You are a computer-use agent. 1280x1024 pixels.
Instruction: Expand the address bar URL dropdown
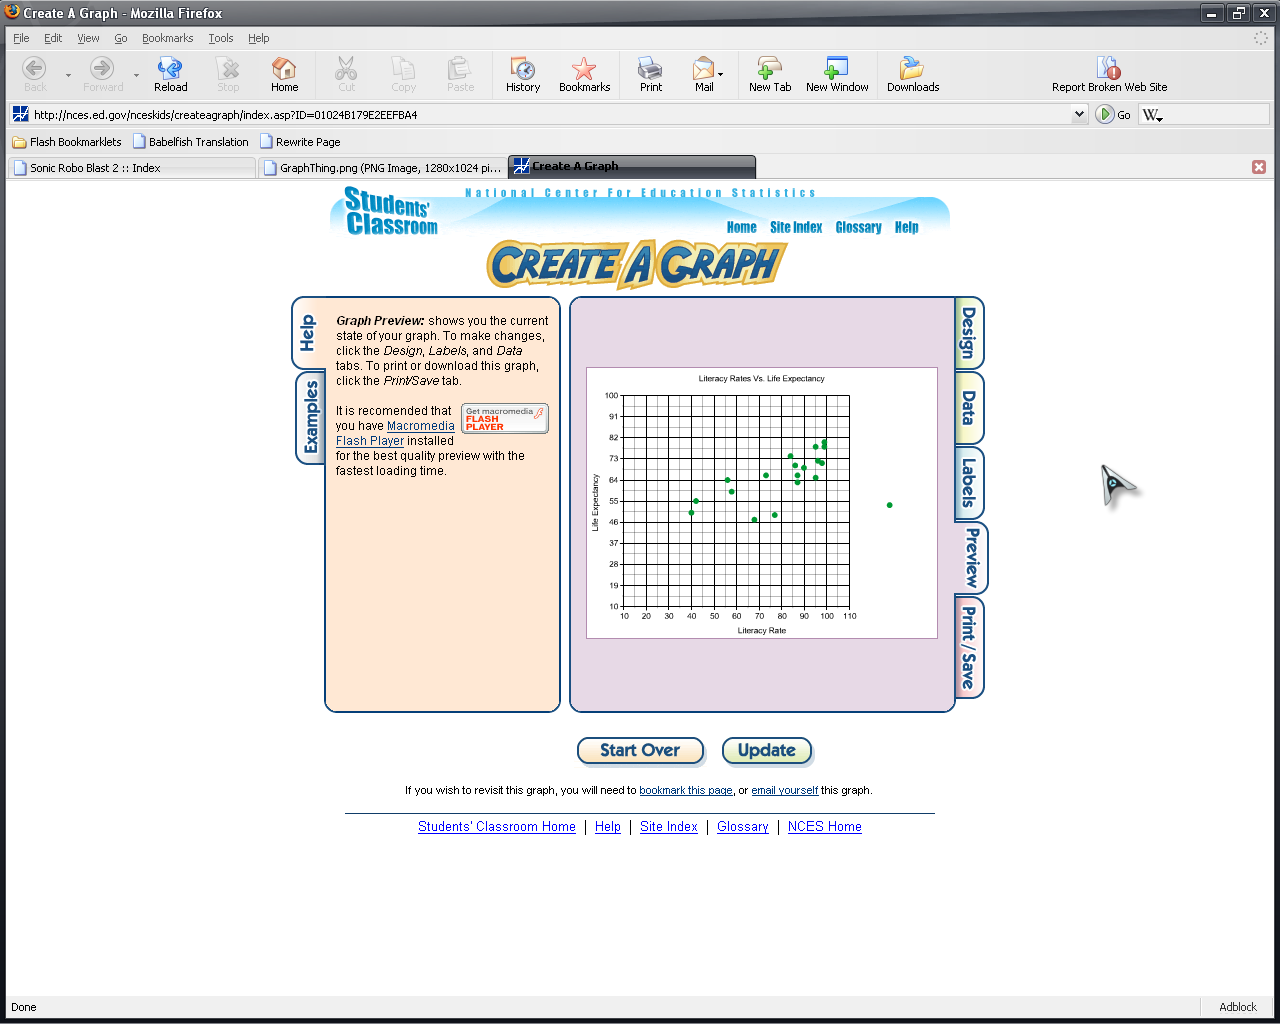pos(1079,114)
